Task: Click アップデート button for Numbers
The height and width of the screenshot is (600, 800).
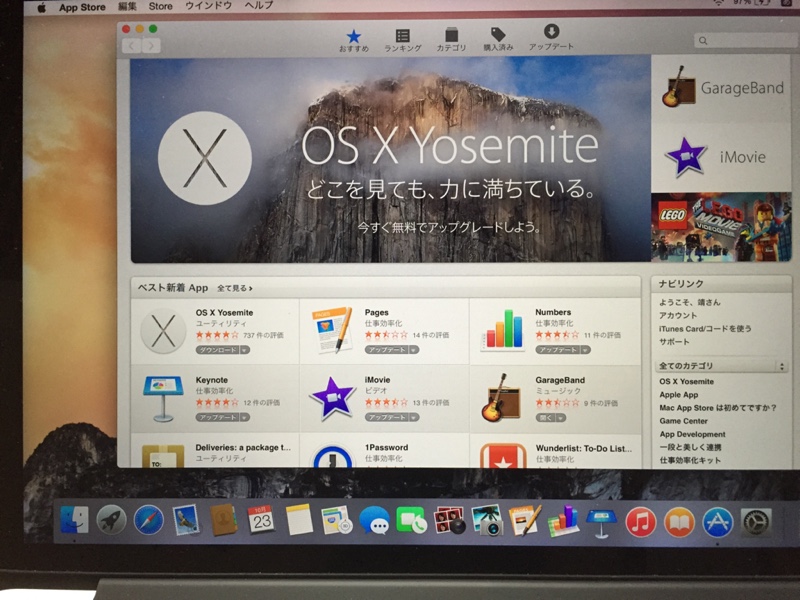Action: pyautogui.click(x=557, y=350)
